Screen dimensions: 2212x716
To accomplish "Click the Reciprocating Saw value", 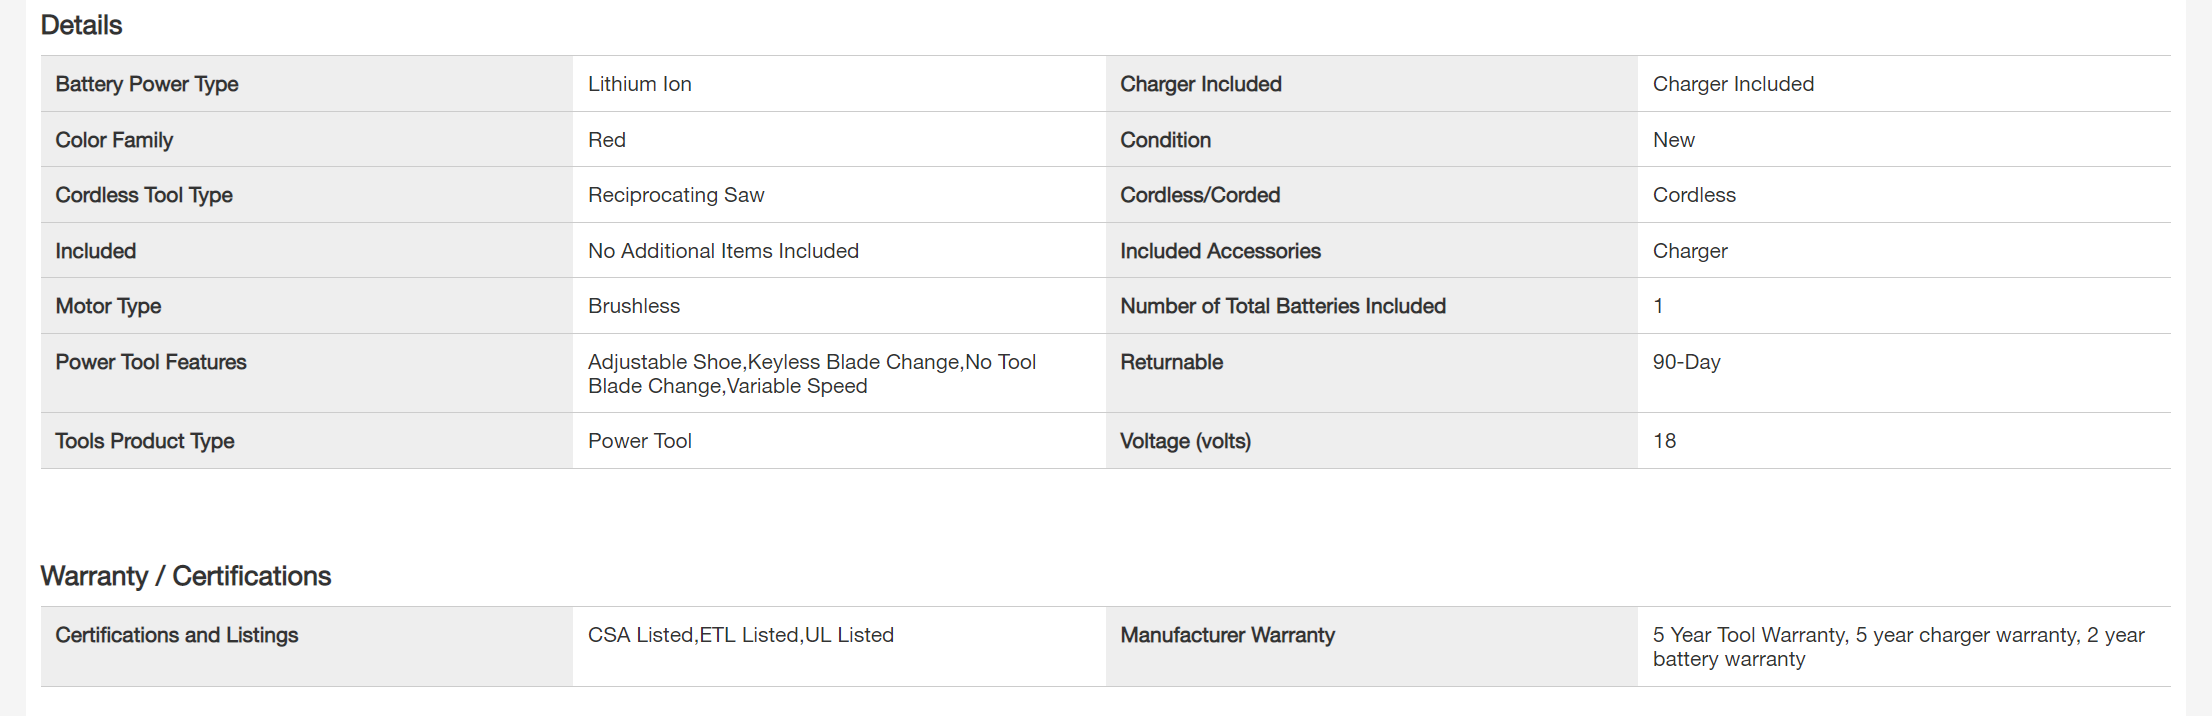I will tap(676, 196).
